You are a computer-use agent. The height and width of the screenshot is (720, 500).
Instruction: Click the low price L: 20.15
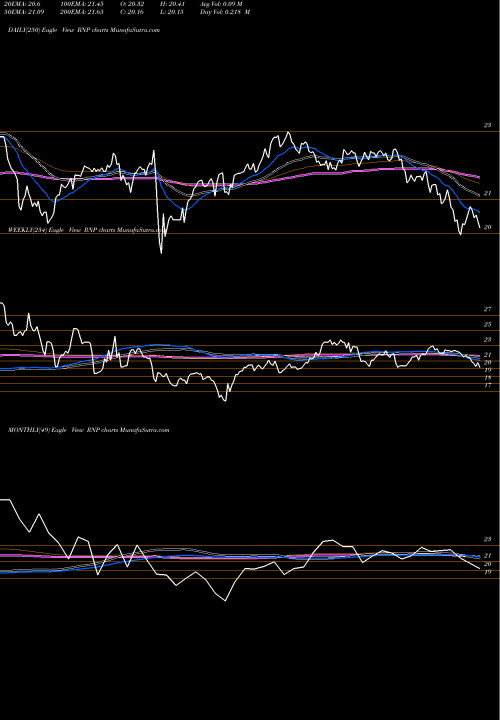[172, 12]
